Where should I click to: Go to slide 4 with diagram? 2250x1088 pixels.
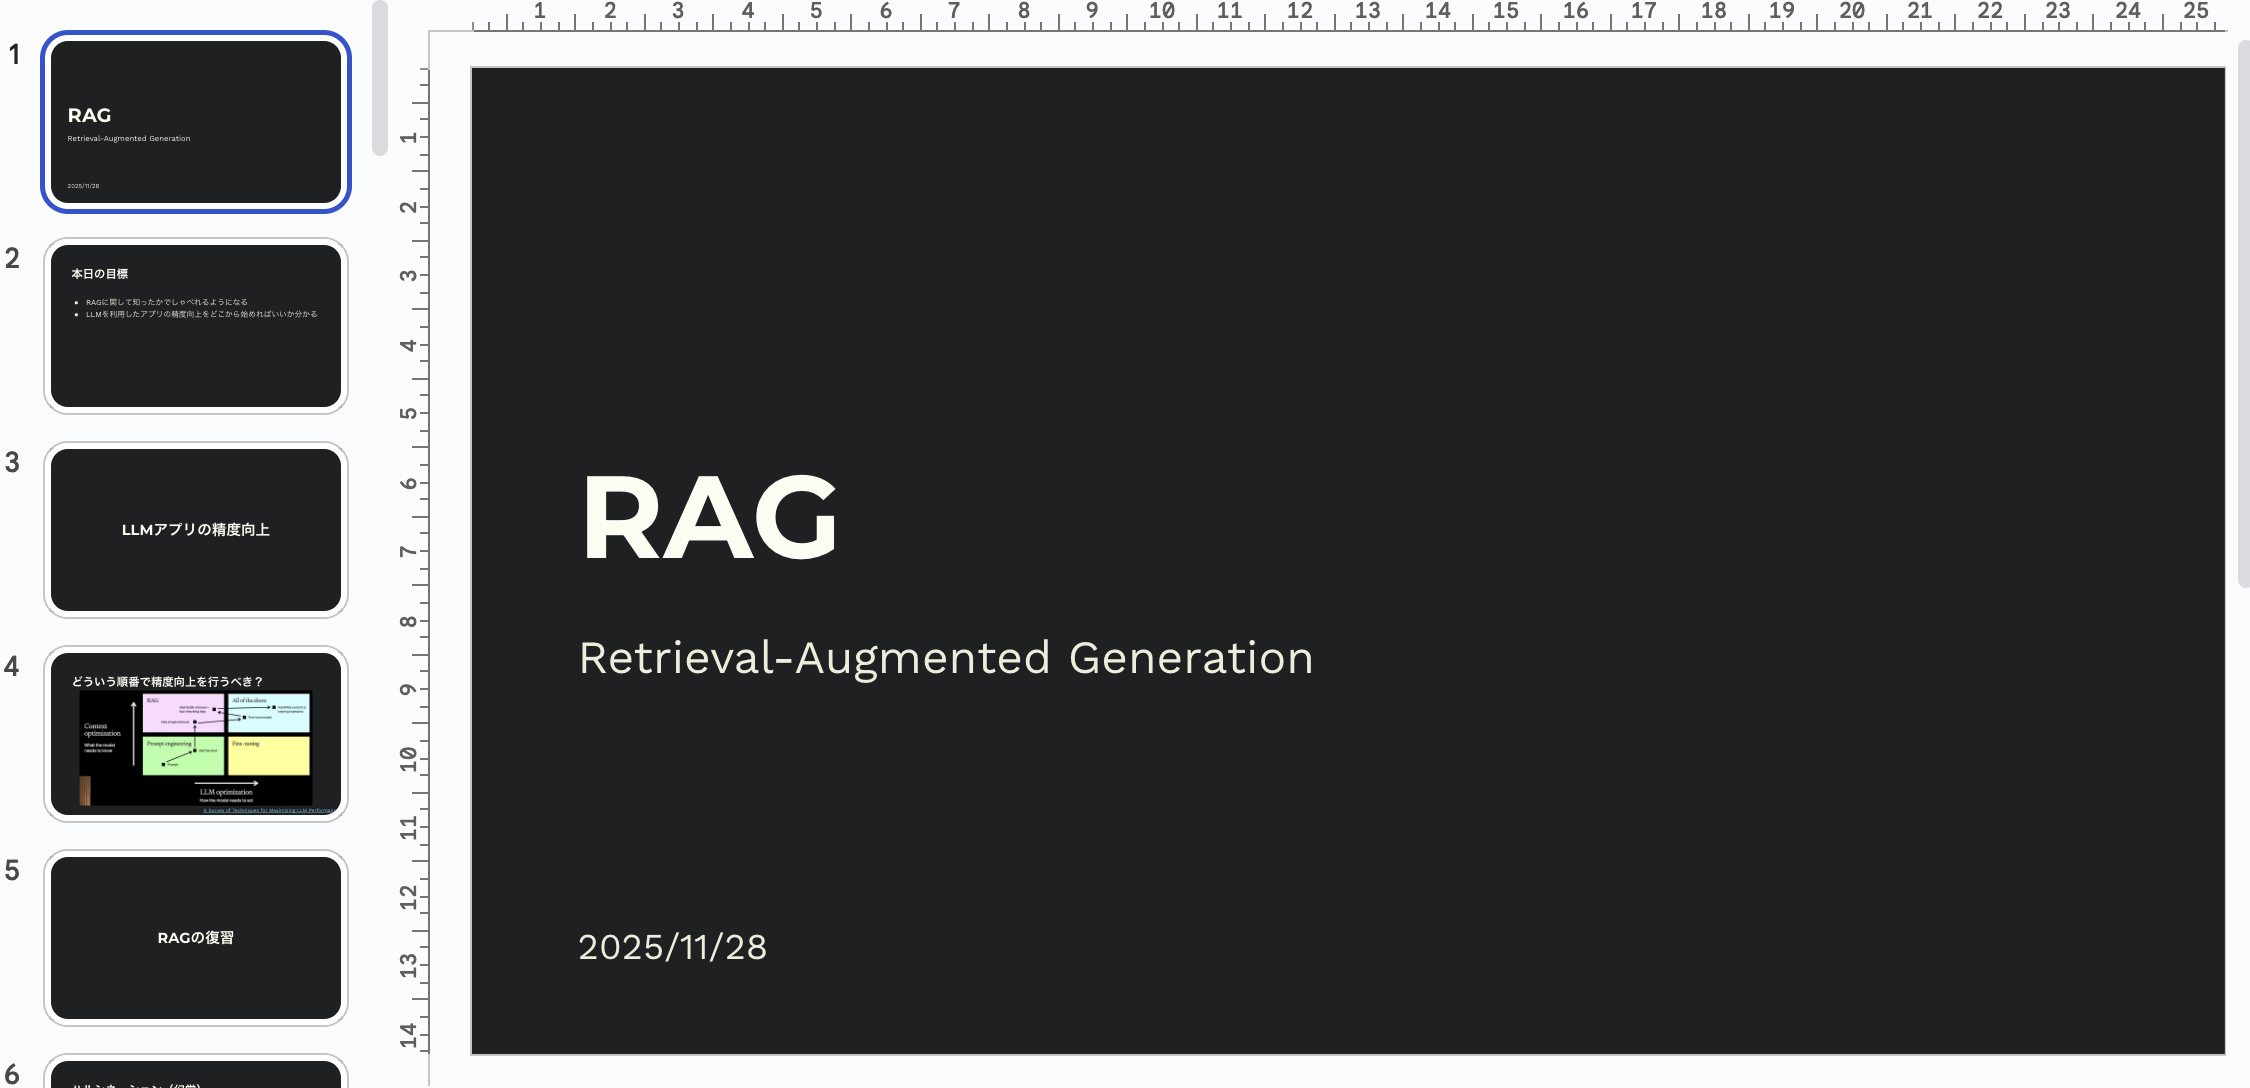click(196, 734)
